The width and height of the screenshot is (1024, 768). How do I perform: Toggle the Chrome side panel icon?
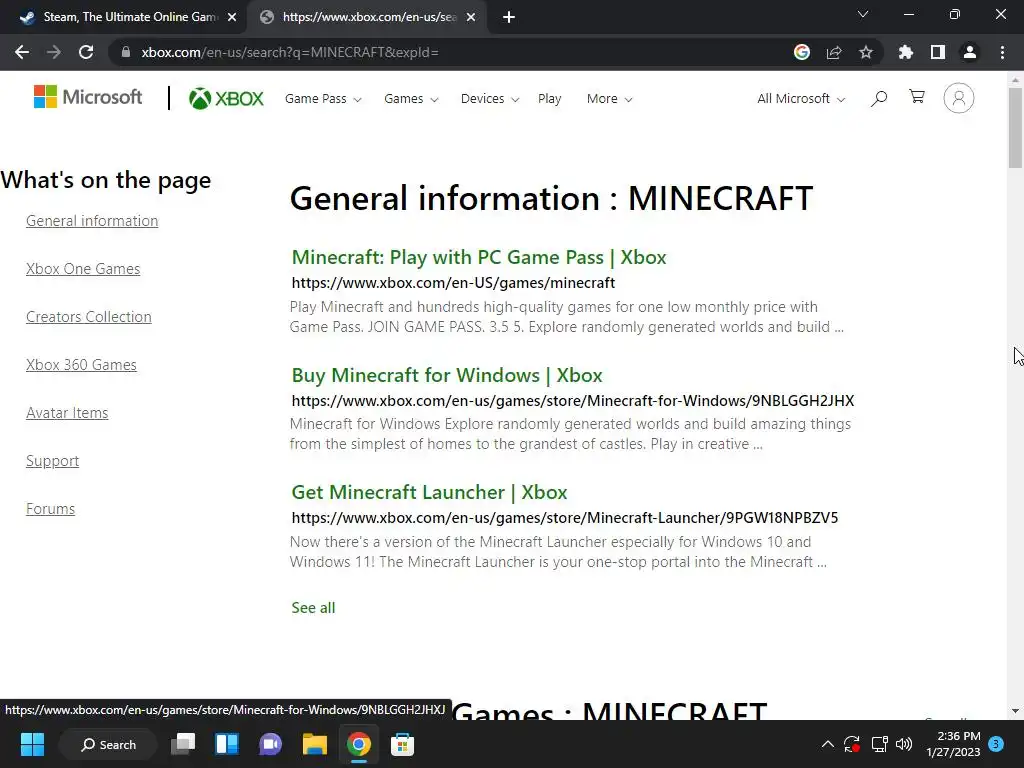pyautogui.click(x=938, y=52)
